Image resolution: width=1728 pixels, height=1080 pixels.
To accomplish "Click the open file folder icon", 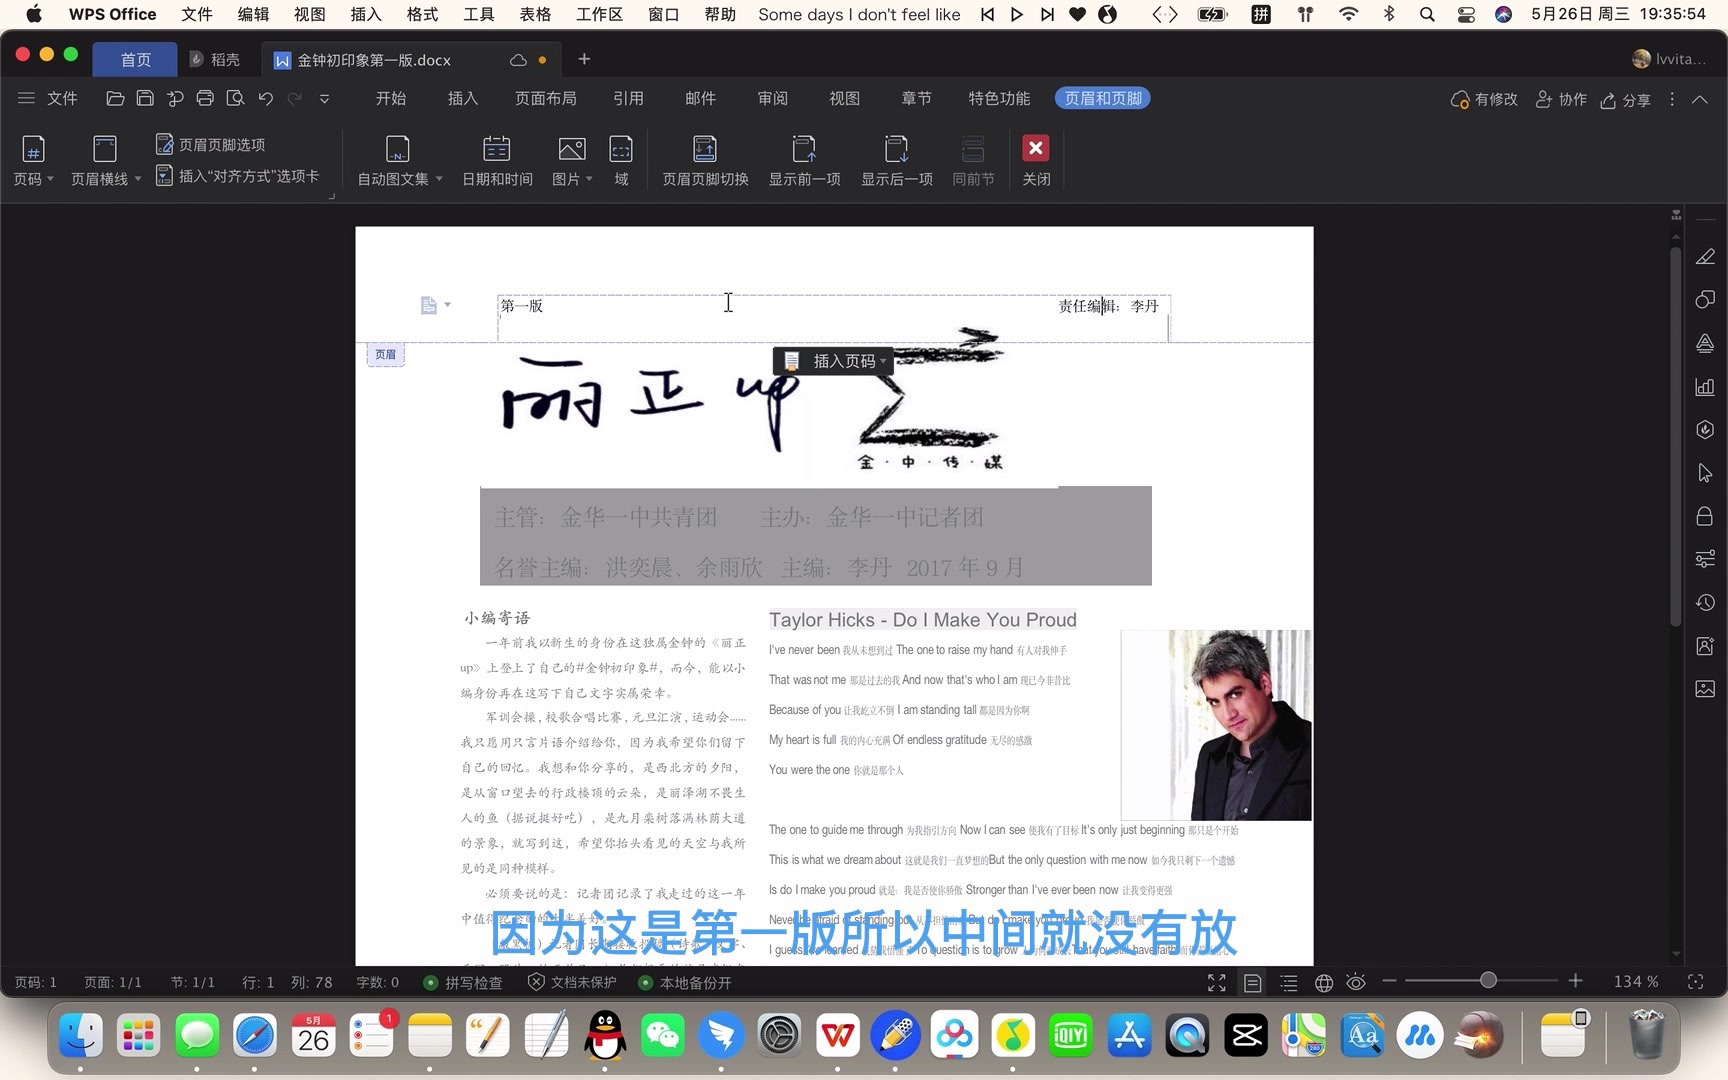I will pos(115,98).
